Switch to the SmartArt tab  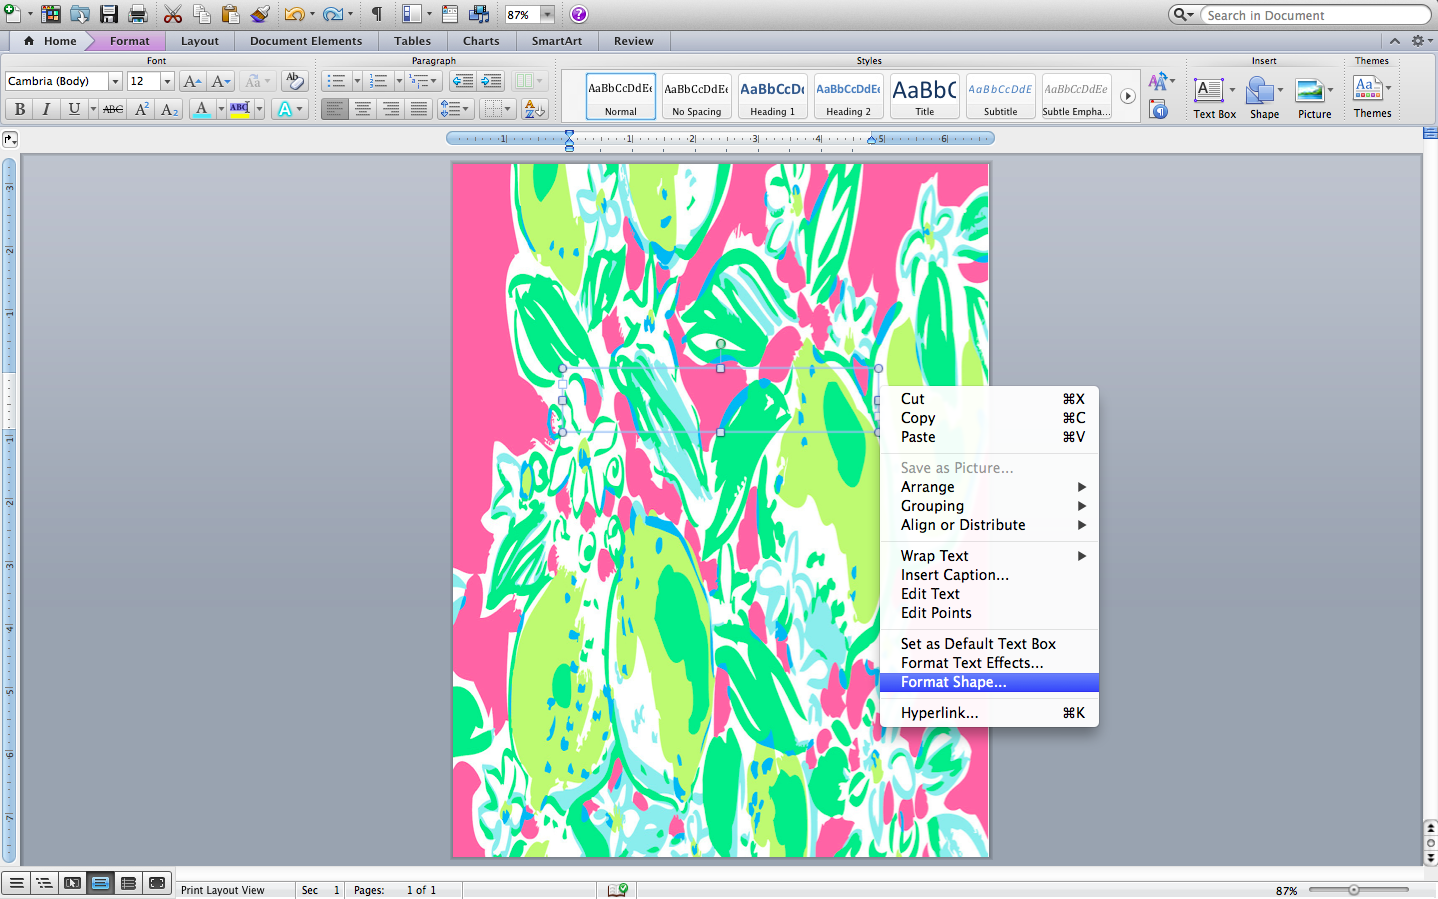click(x=557, y=41)
